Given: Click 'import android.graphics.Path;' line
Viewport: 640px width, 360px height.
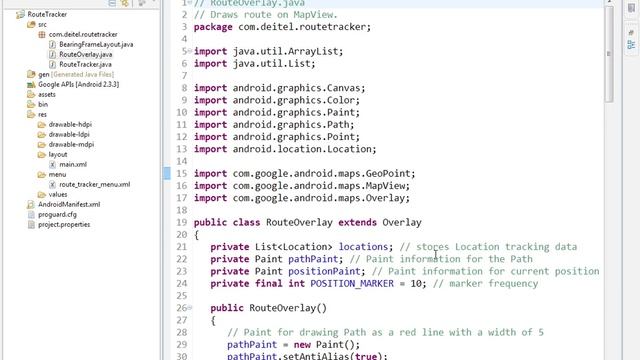Looking at the screenshot, I should pyautogui.click(x=274, y=125).
